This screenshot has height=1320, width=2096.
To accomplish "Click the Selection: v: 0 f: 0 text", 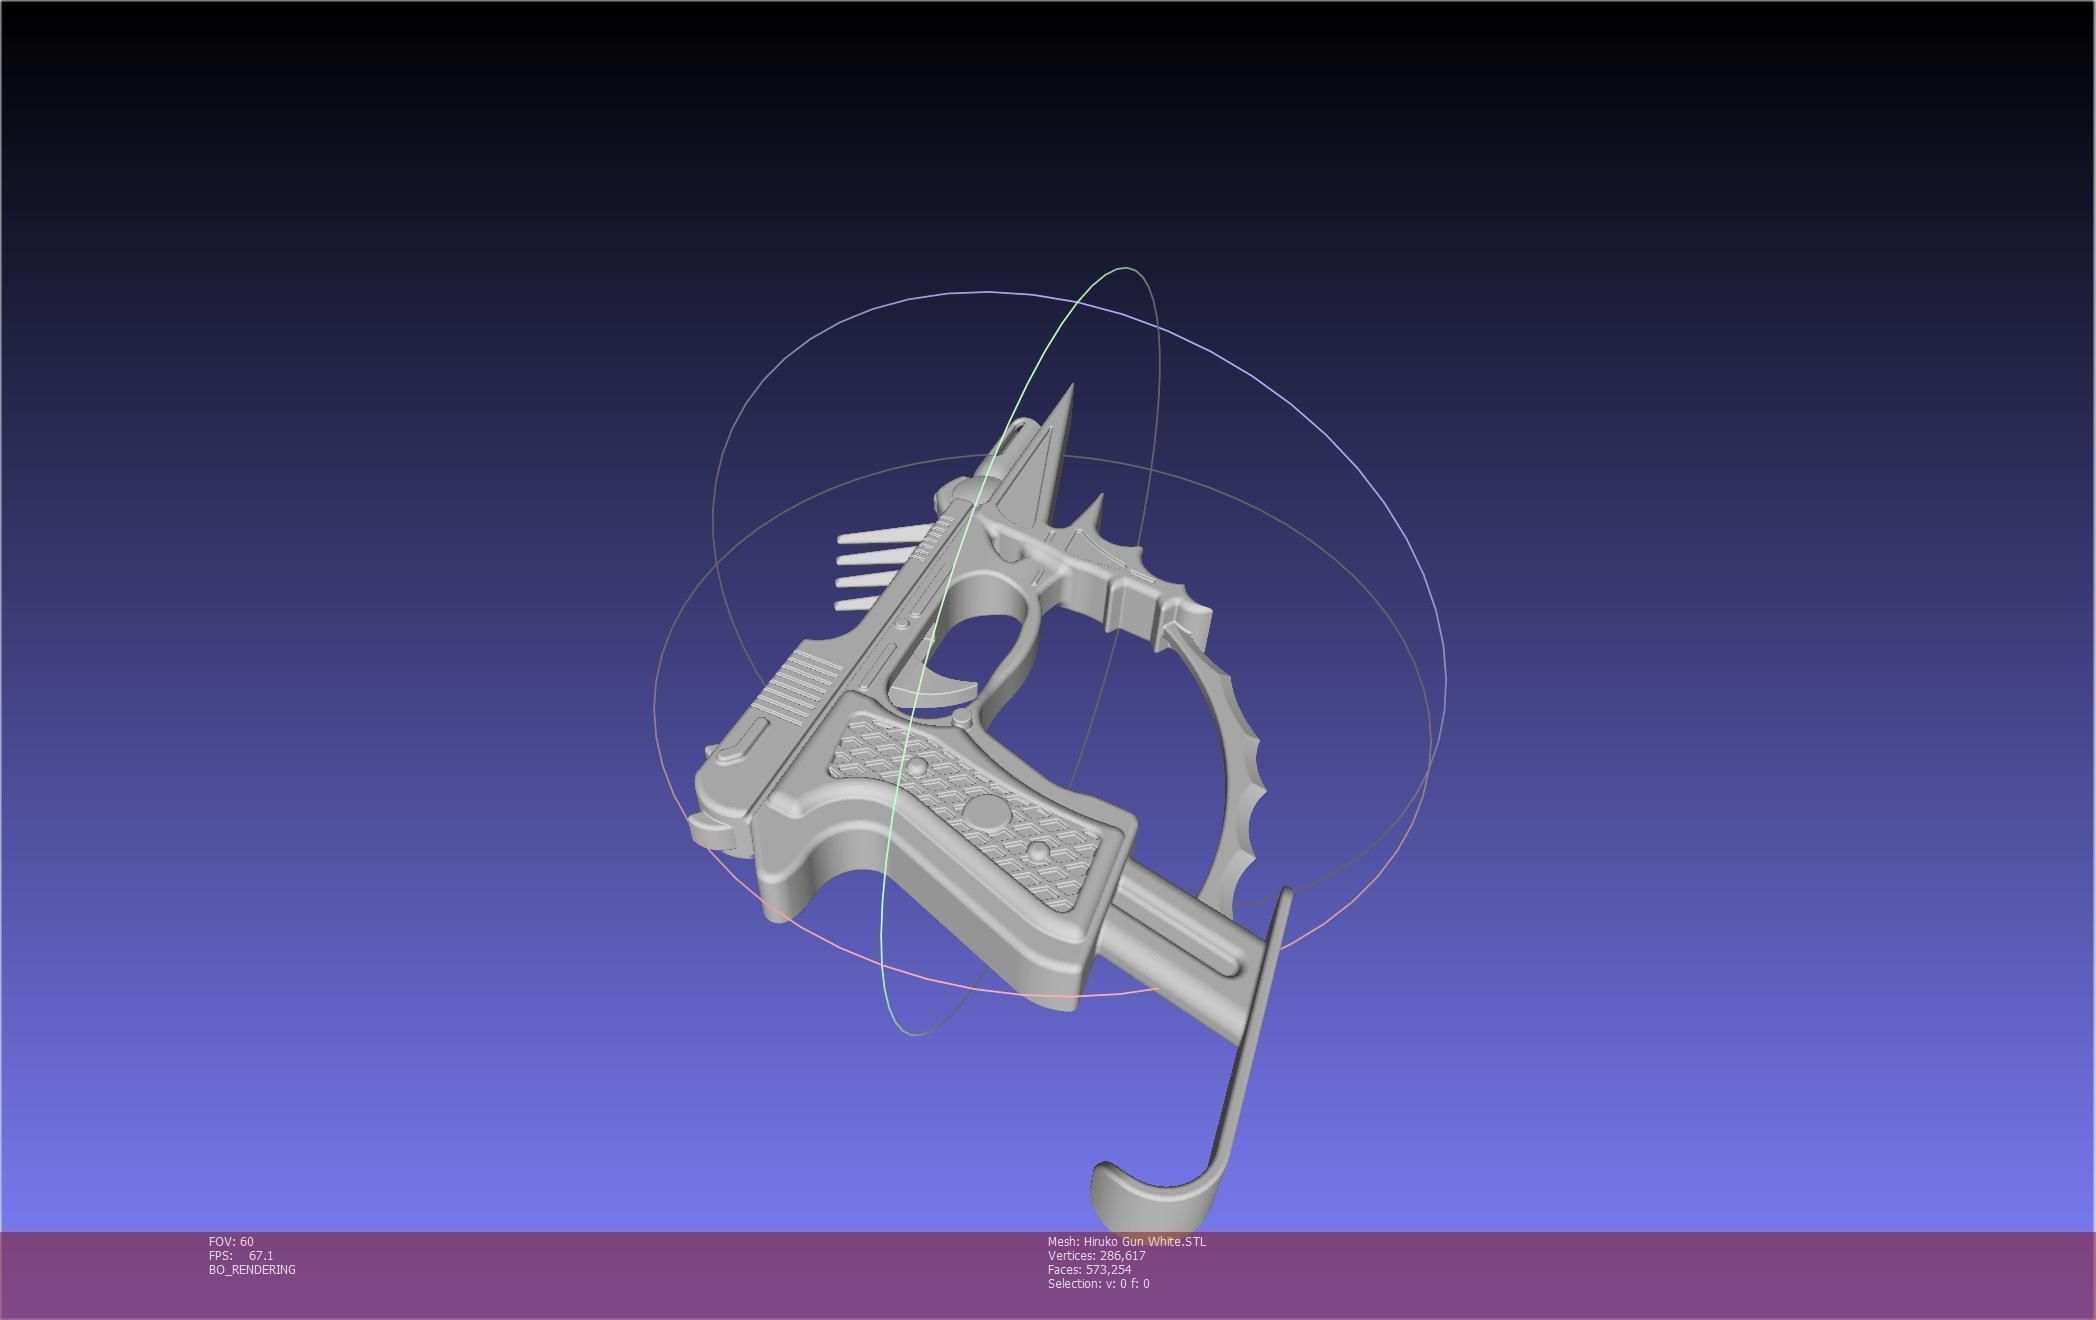I will (x=1099, y=1283).
